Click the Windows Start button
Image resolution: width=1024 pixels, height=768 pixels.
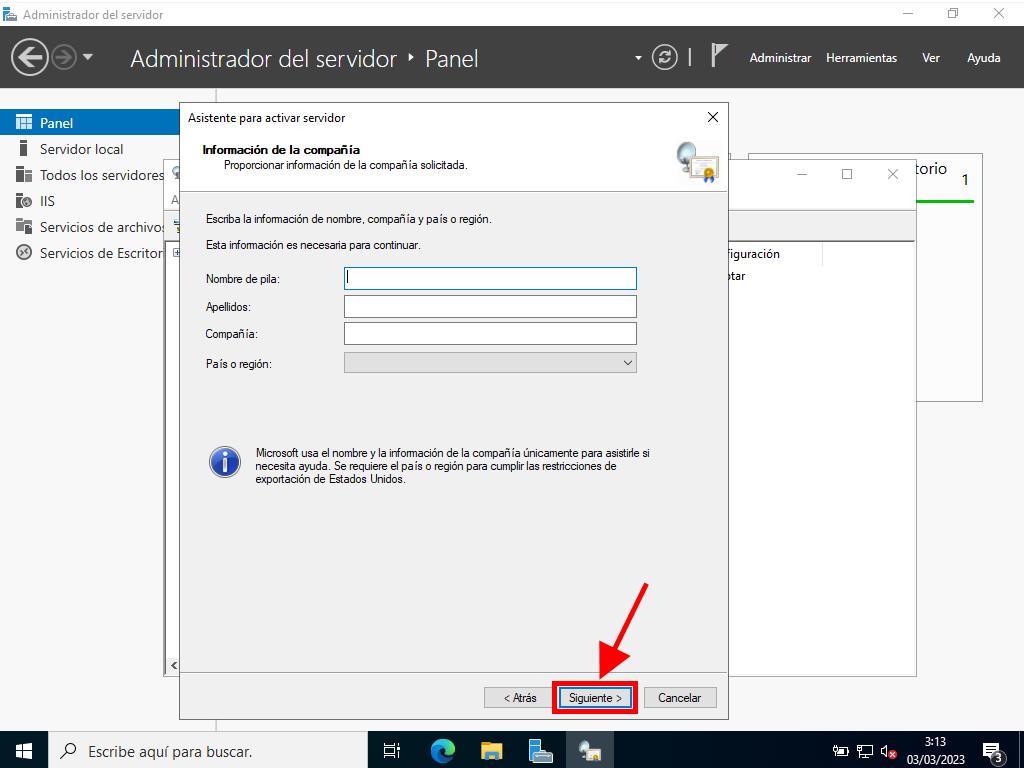point(24,750)
